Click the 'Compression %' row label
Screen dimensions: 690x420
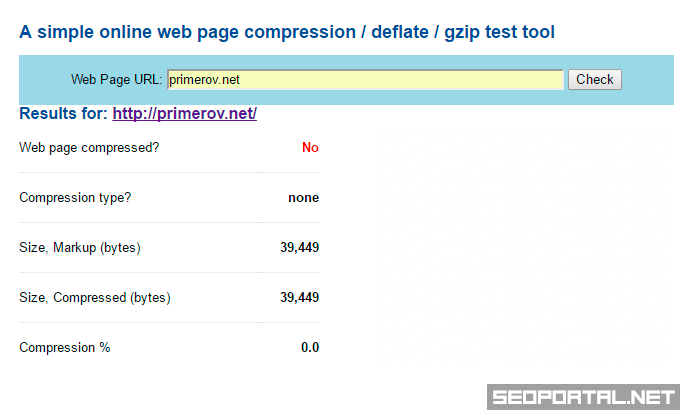(65, 348)
